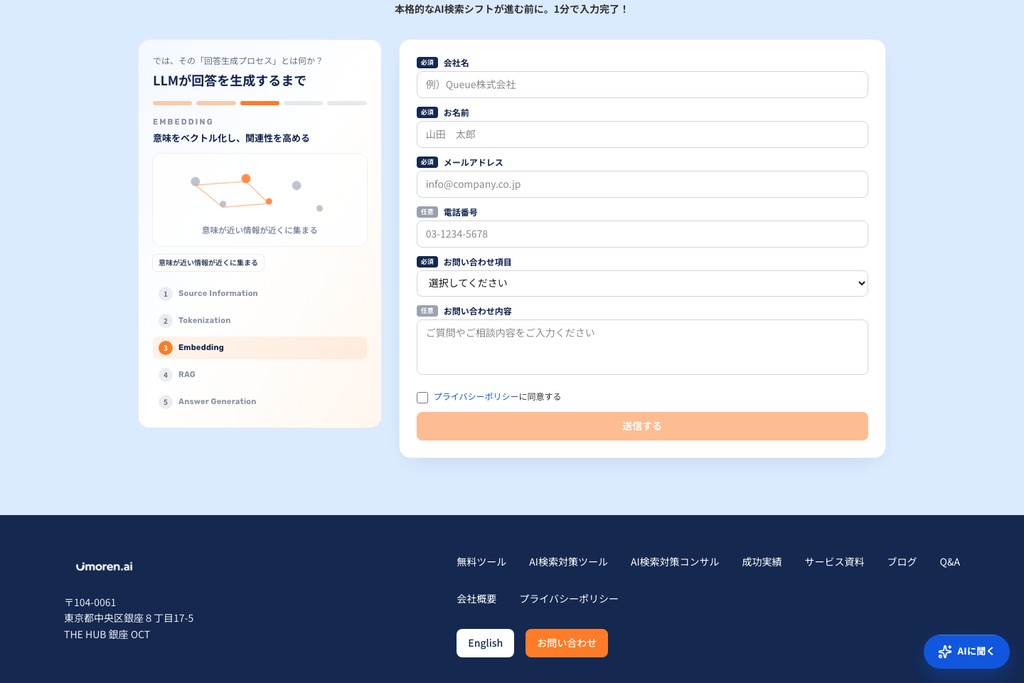Open 無料ツール footer link
The image size is (1024, 683).
pos(481,562)
